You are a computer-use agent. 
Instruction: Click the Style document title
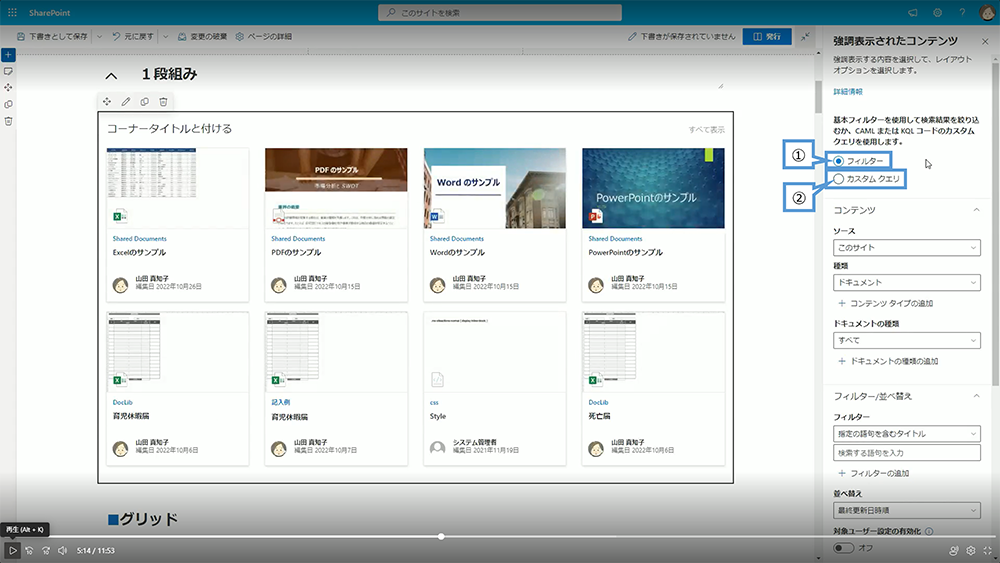(x=438, y=416)
